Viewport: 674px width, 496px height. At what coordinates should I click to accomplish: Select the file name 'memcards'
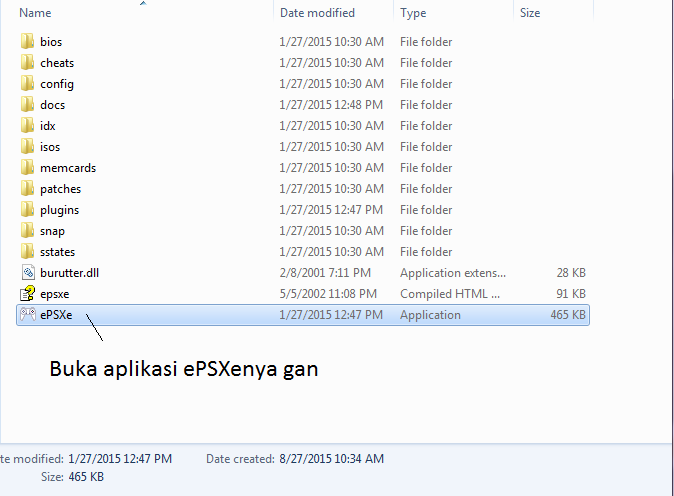point(68,168)
